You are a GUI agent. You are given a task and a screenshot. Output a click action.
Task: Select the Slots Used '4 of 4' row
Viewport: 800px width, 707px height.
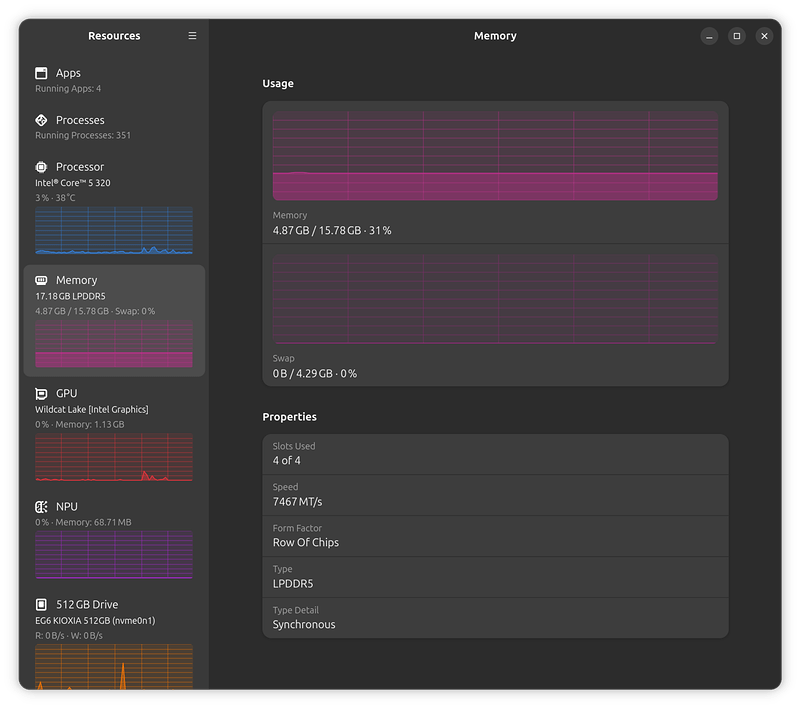point(495,454)
